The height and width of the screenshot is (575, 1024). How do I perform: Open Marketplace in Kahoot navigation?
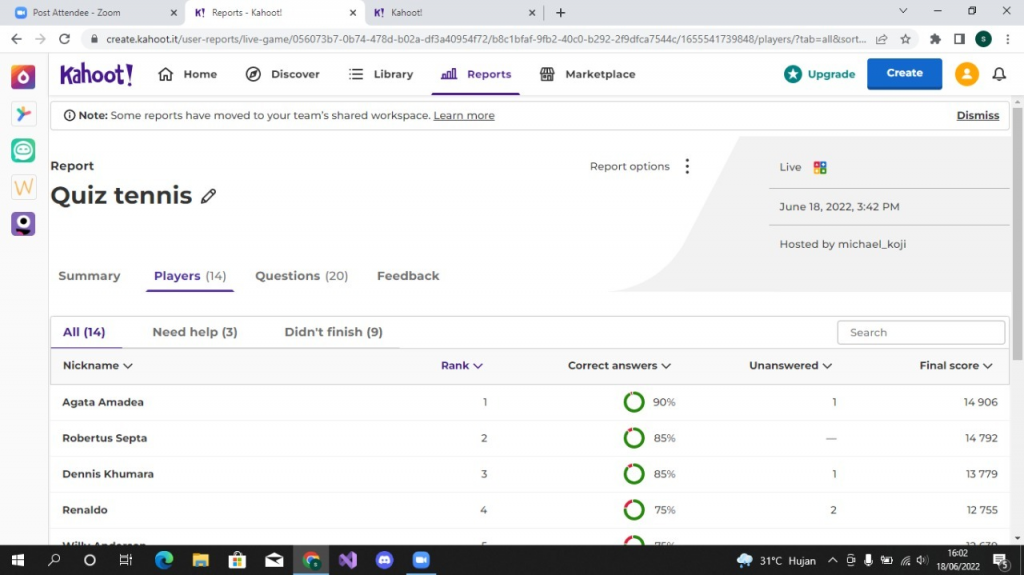[587, 74]
